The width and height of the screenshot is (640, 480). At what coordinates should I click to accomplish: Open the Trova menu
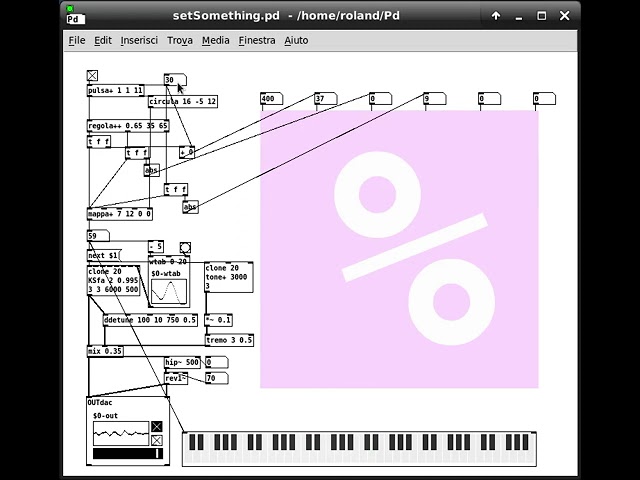[180, 40]
